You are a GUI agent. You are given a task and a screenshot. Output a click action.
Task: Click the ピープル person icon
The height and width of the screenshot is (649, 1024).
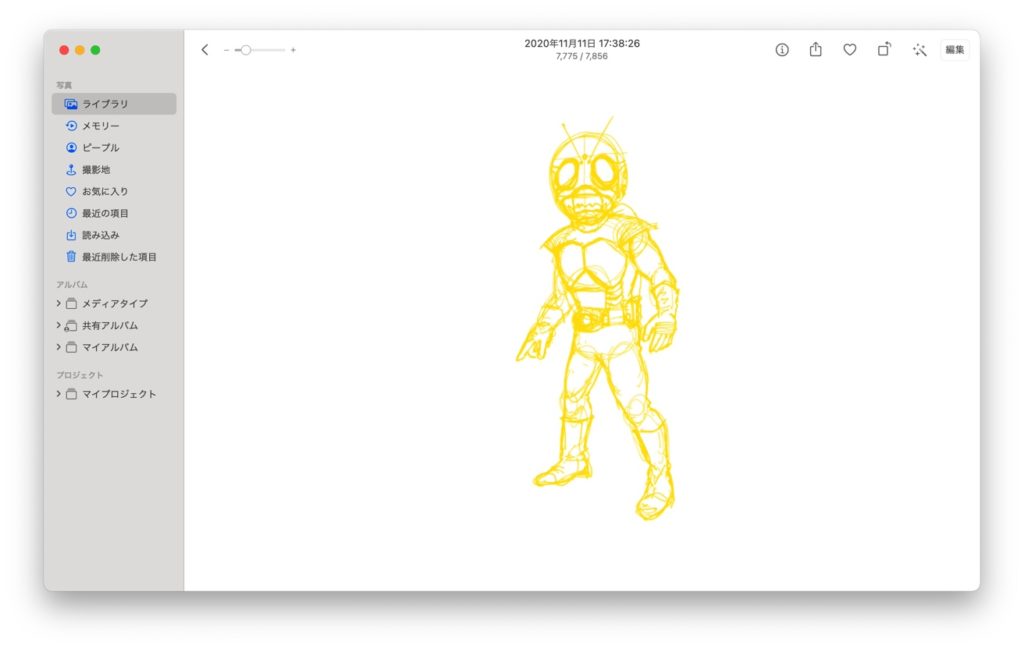[71, 148]
